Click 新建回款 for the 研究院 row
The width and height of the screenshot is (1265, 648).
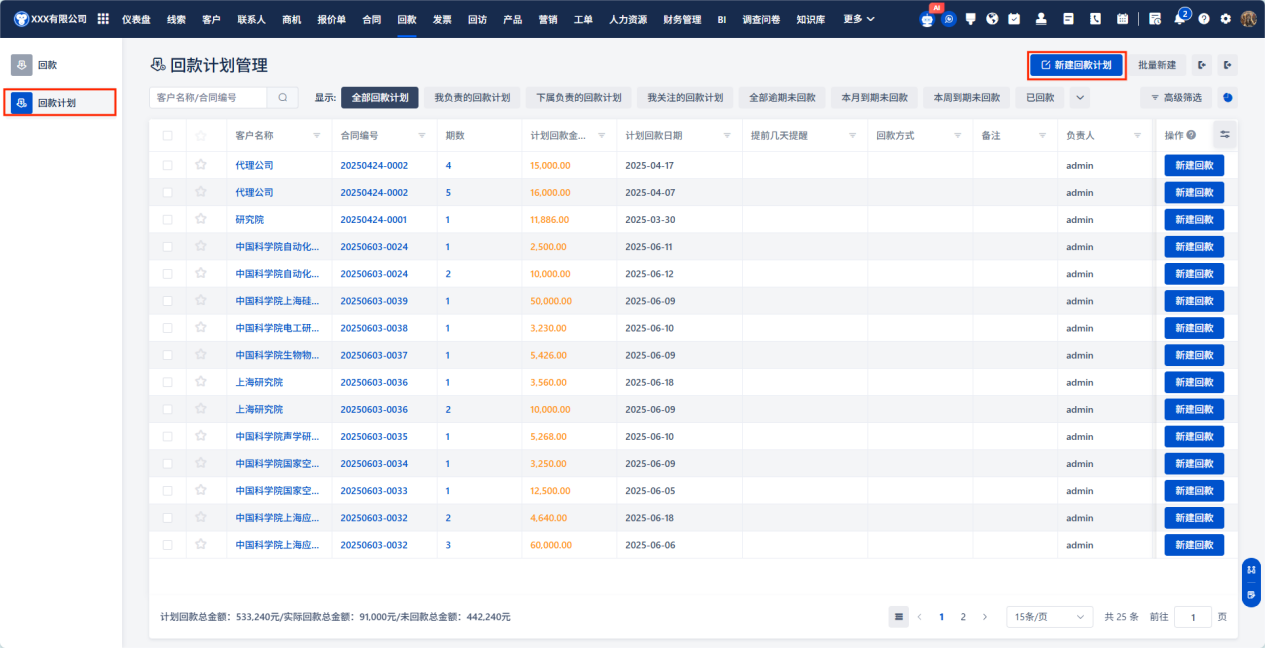[x=1194, y=219]
